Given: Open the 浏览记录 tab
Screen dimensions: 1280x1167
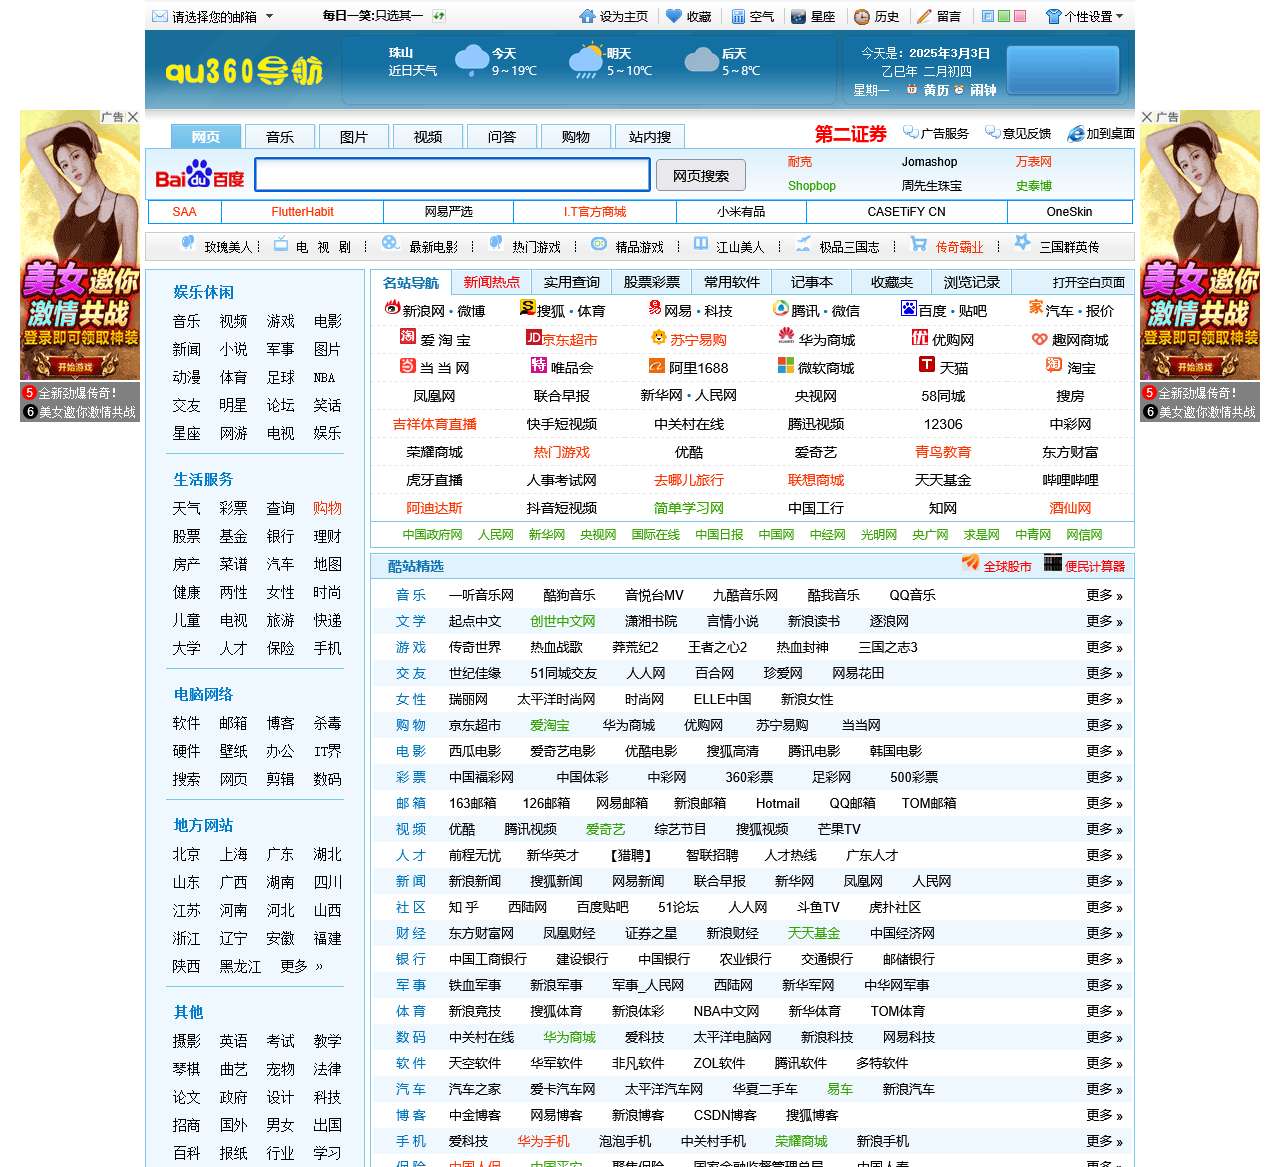Looking at the screenshot, I should point(971,282).
